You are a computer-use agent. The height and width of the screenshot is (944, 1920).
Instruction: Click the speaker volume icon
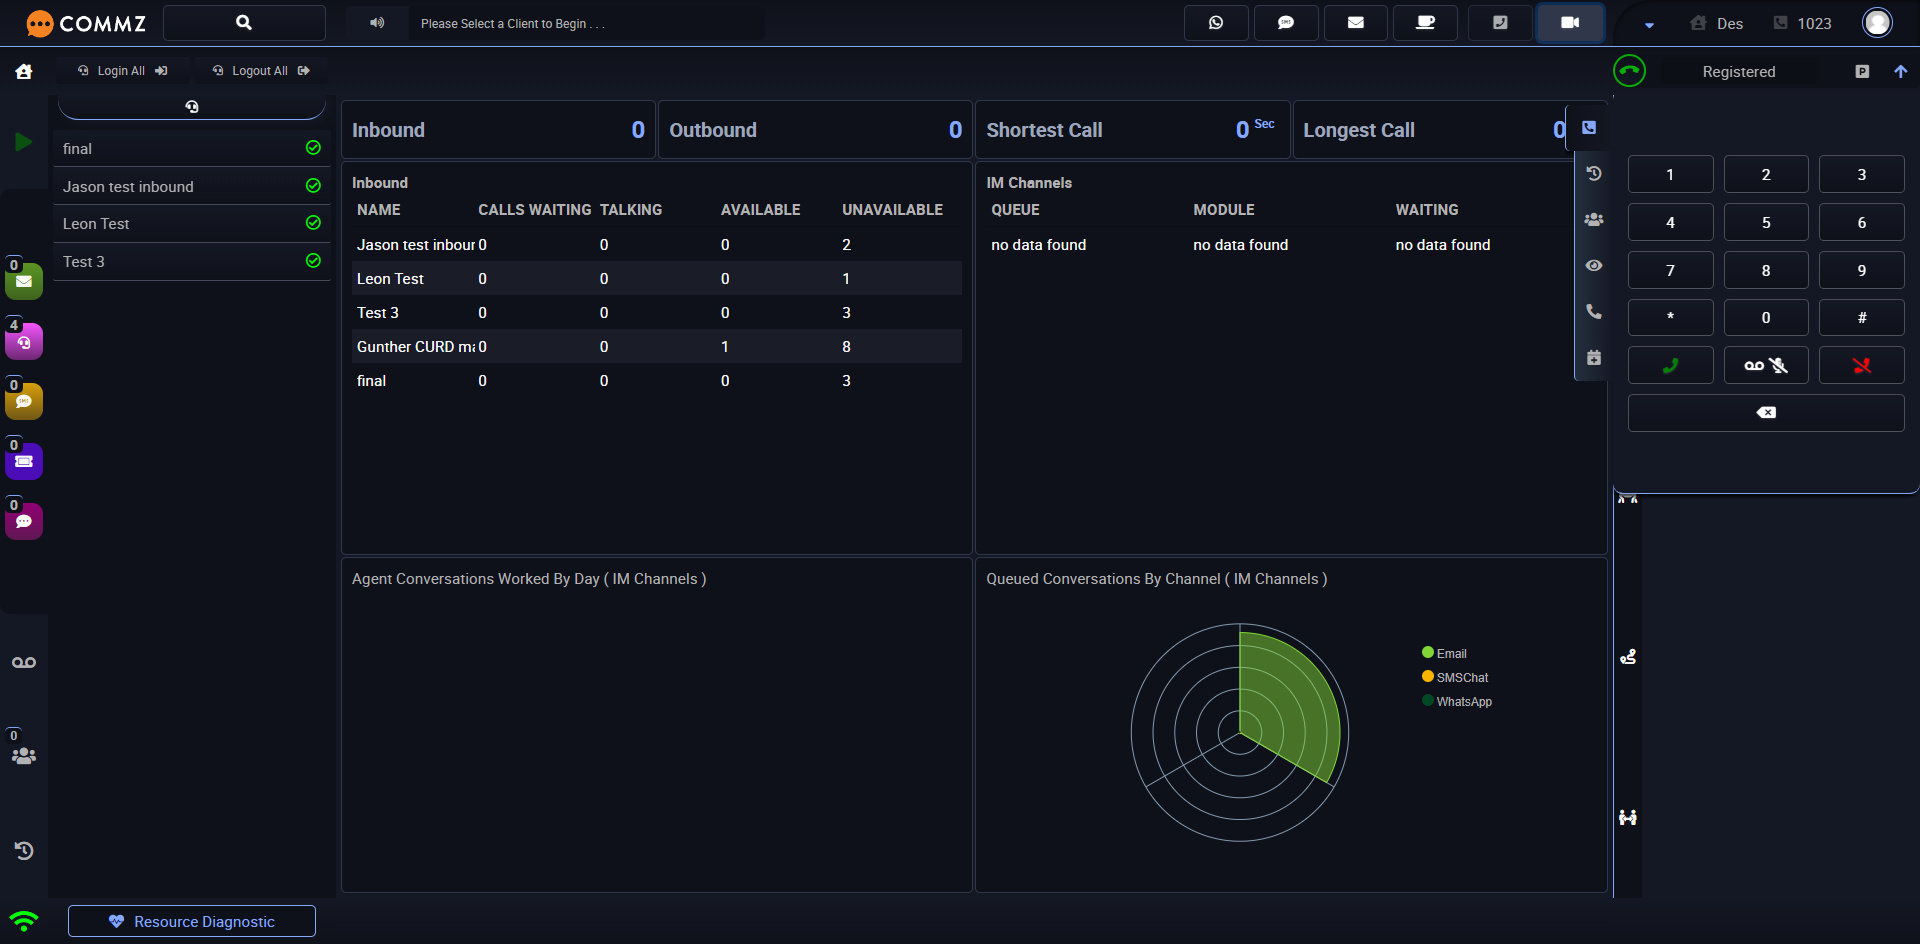(377, 23)
